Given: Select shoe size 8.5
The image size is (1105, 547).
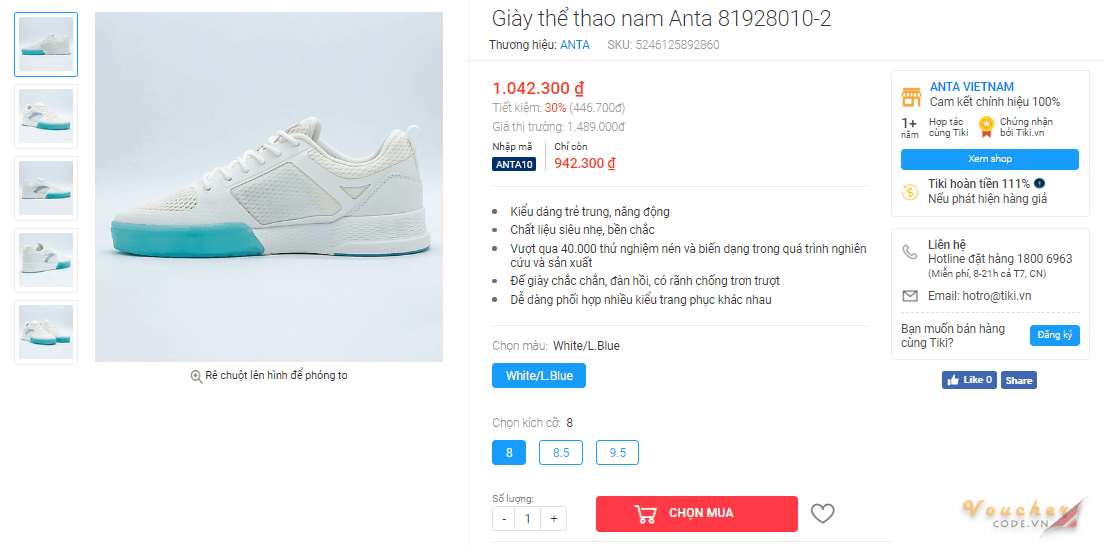Looking at the screenshot, I should point(561,453).
